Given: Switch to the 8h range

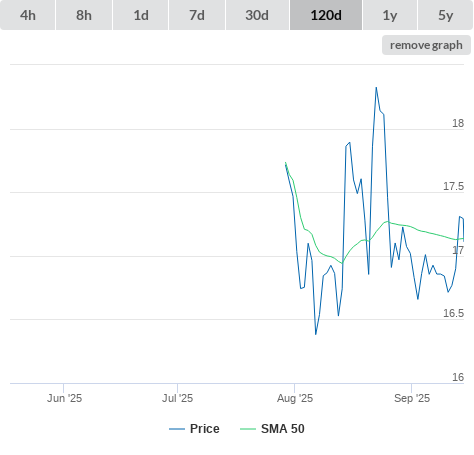Looking at the screenshot, I should pos(84,15).
